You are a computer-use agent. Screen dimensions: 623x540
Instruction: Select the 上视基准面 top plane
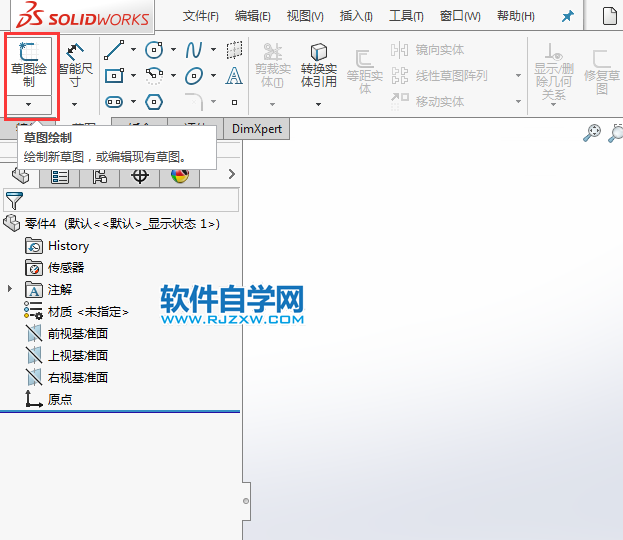pyautogui.click(x=67, y=355)
